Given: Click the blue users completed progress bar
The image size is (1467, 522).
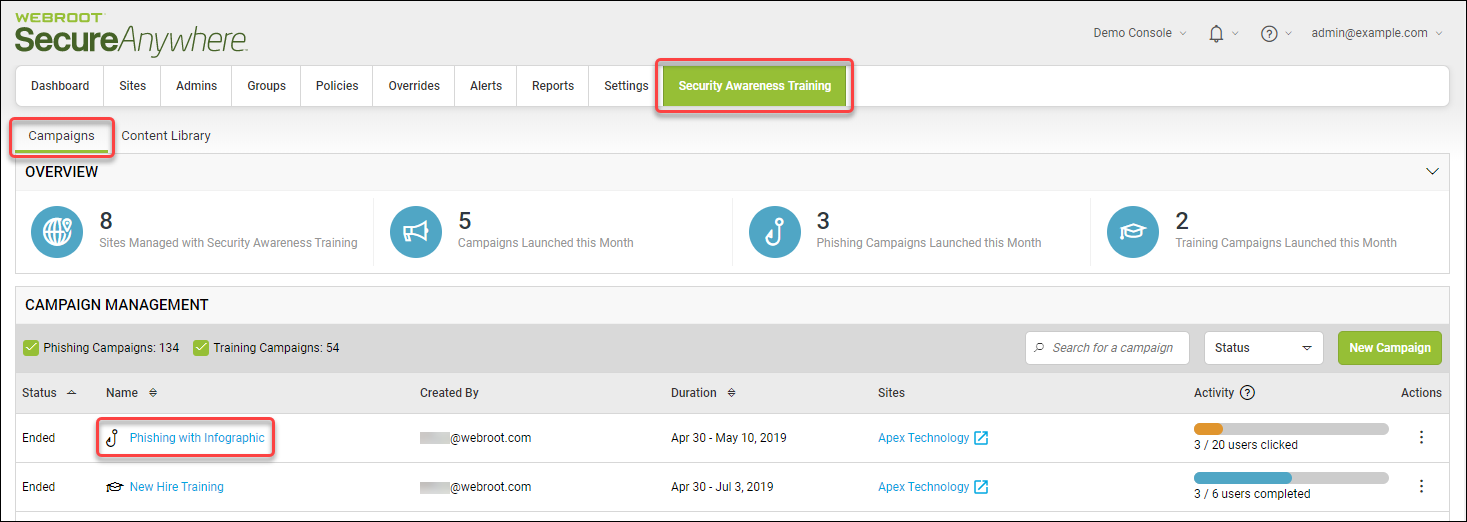Looking at the screenshot, I should click(1291, 478).
